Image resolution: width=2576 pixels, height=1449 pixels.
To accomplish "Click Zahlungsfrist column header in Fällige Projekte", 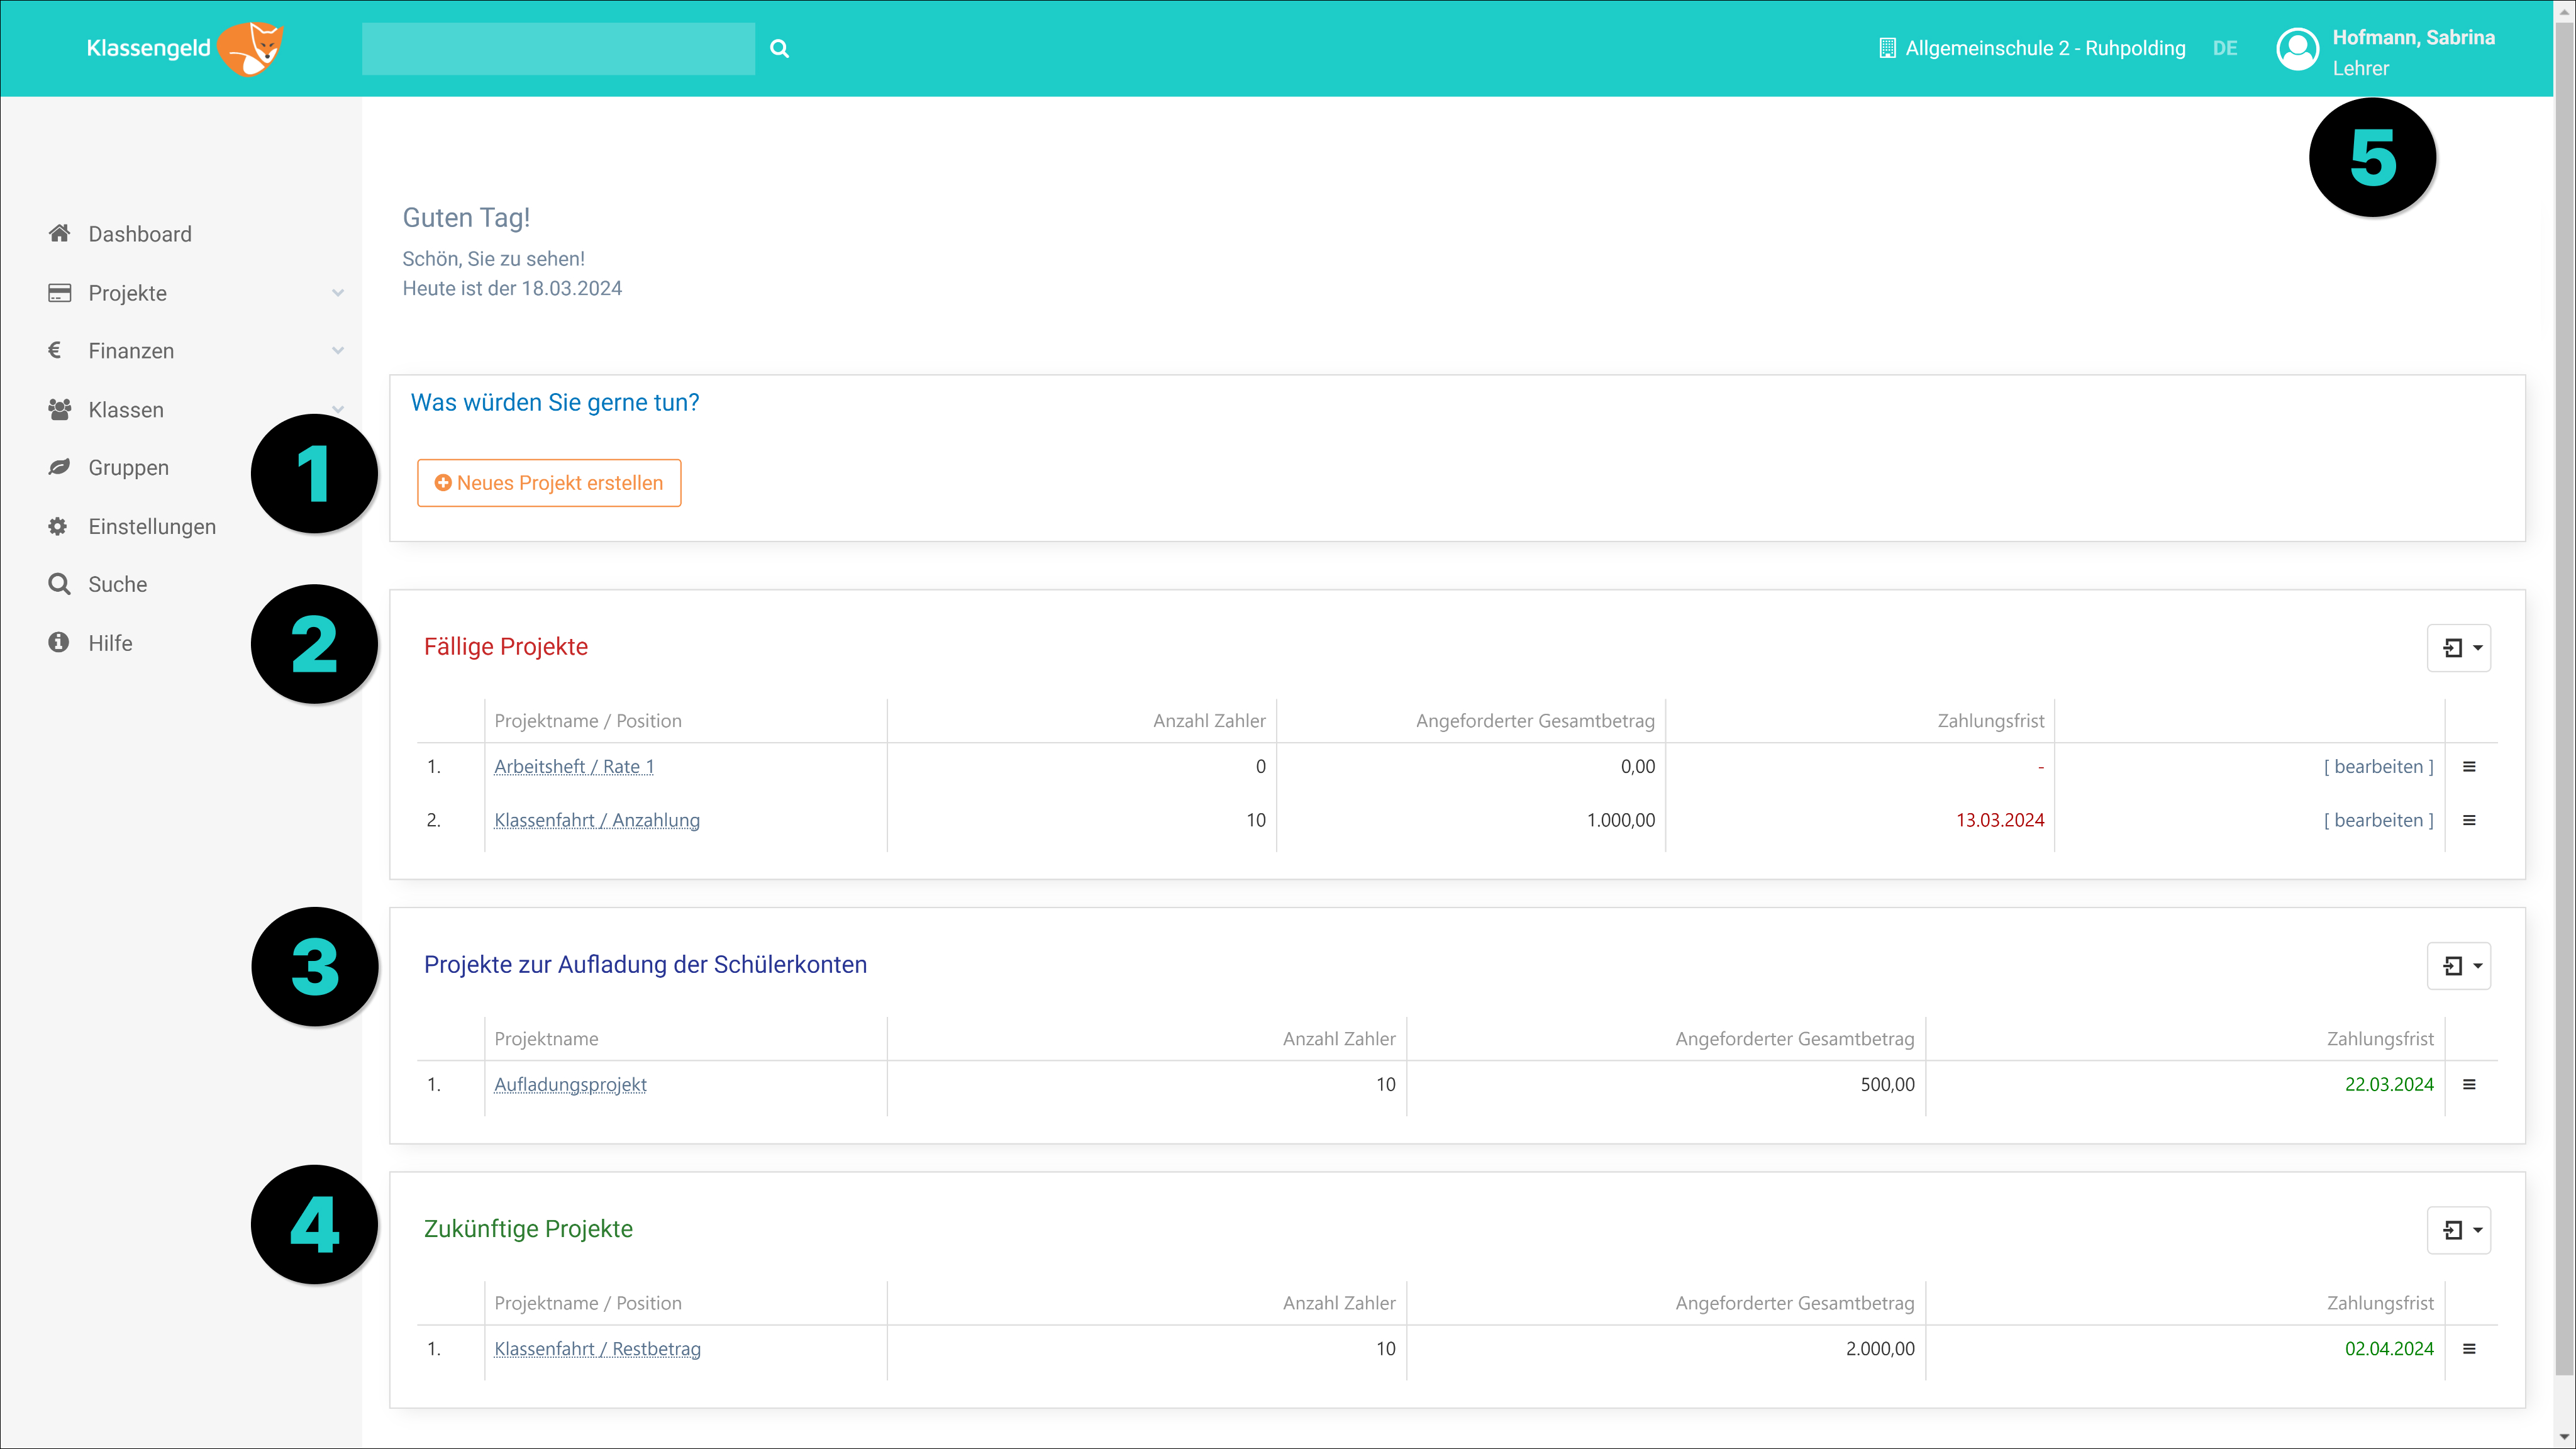I will 1990,721.
